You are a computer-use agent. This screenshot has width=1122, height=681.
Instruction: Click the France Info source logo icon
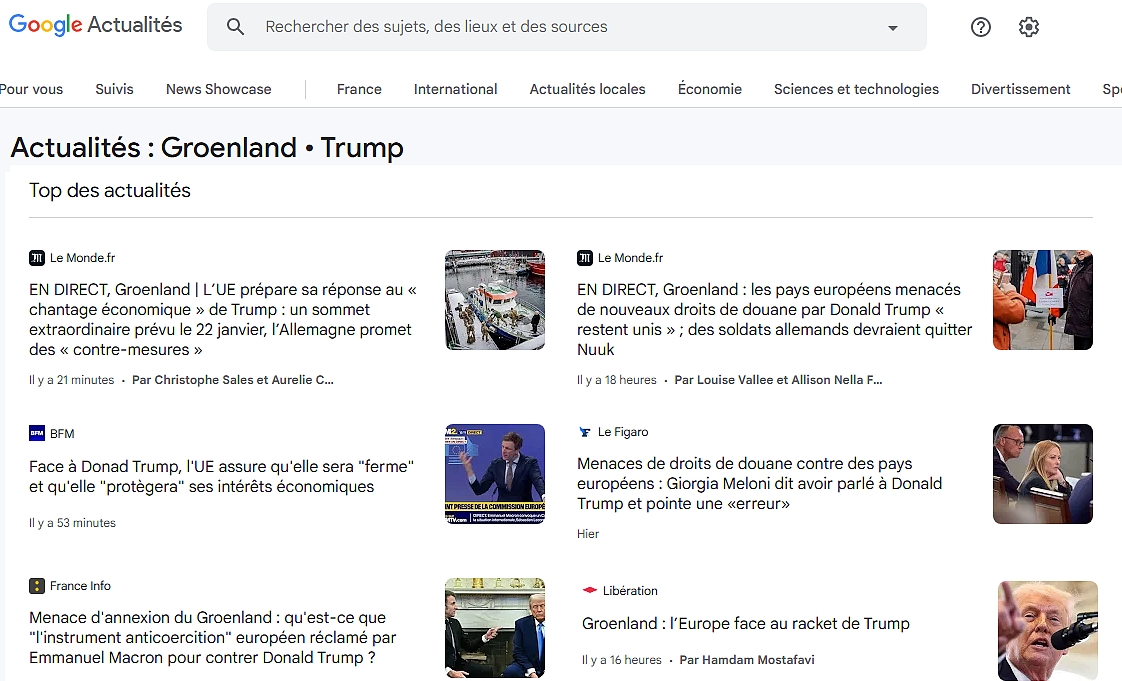(x=37, y=586)
